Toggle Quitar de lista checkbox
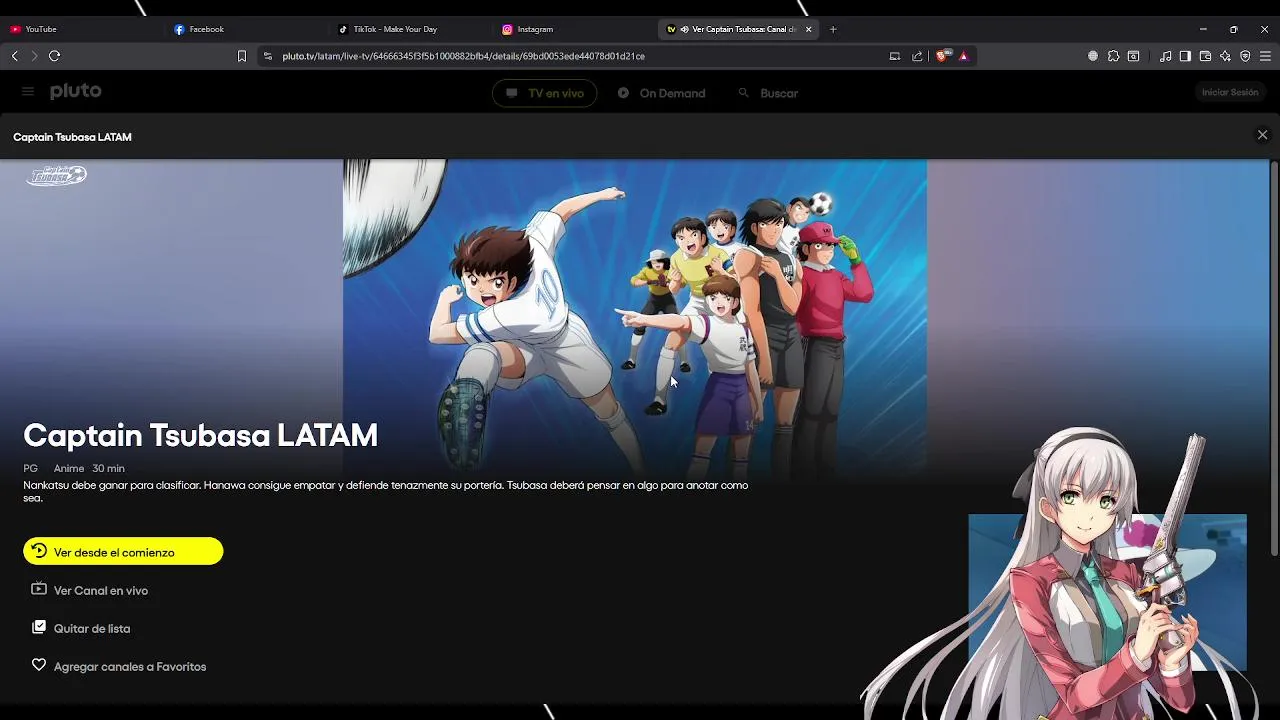The height and width of the screenshot is (720, 1280). pos(39,627)
